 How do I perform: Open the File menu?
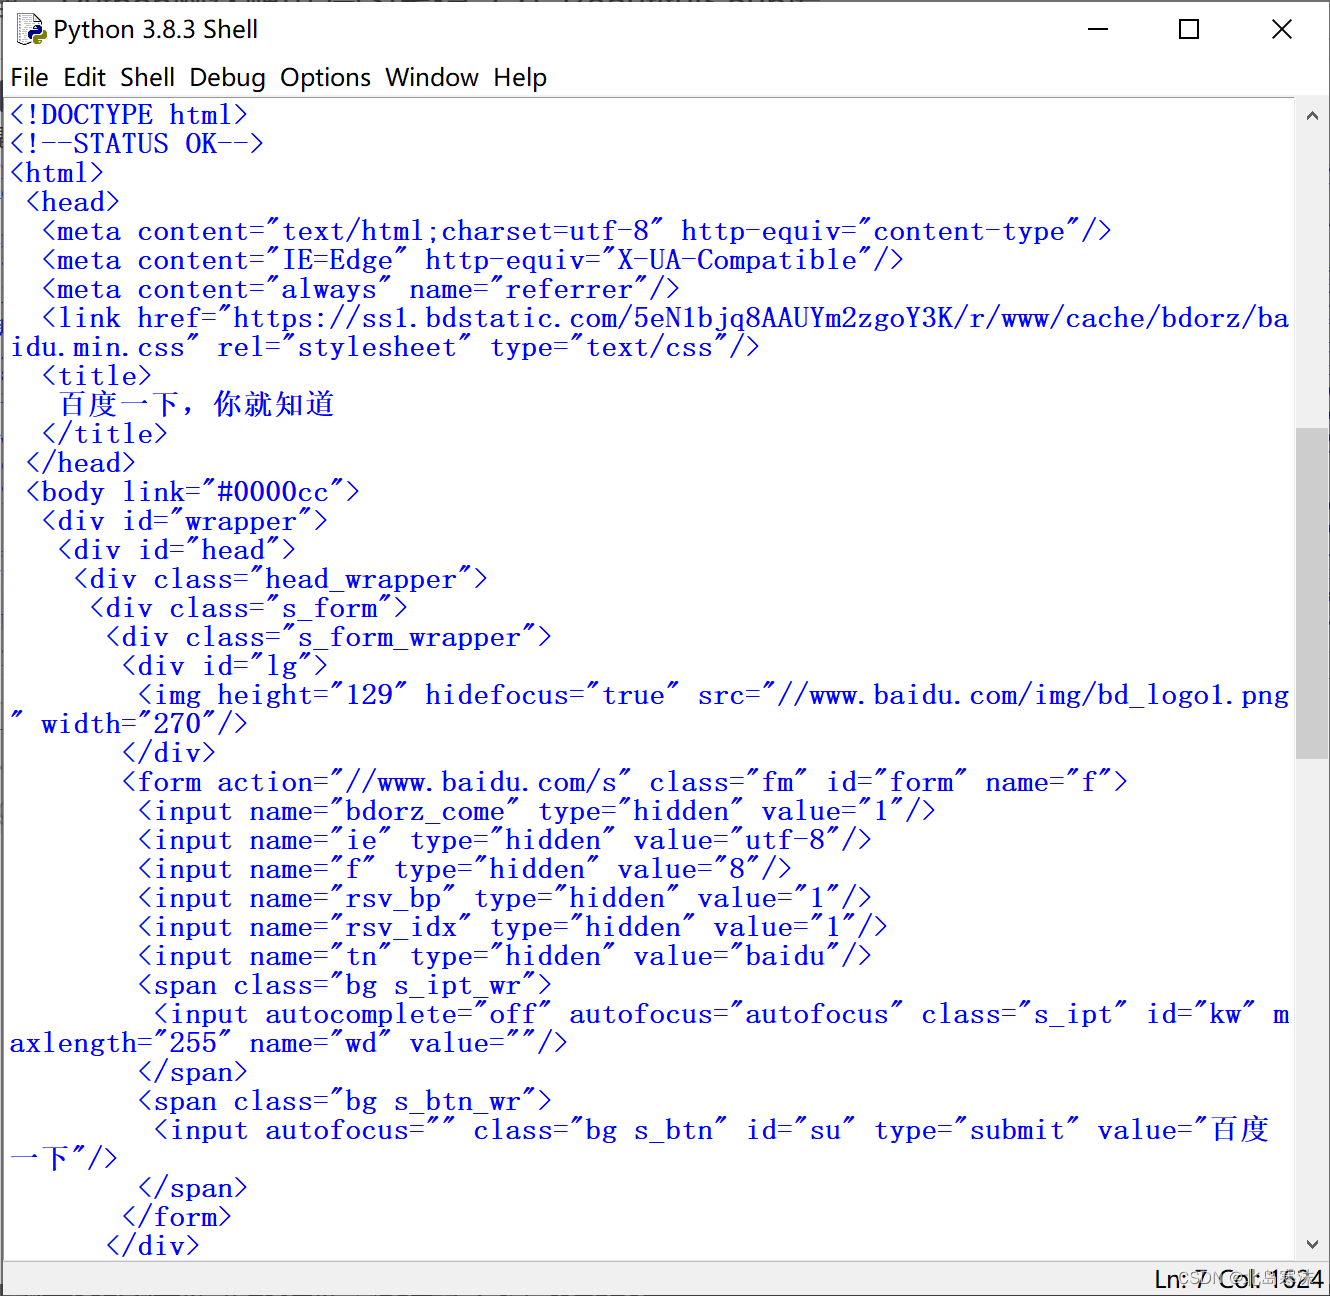29,77
